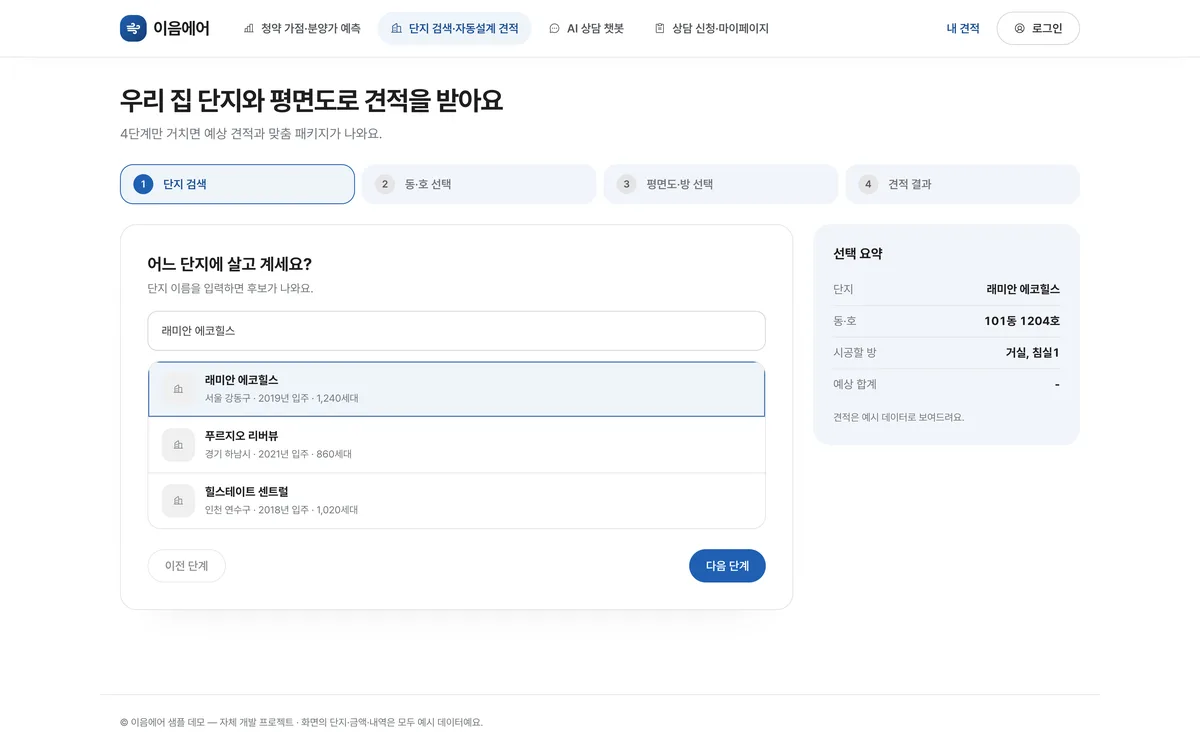Click the user icon in the 로그인 button
The width and height of the screenshot is (1200, 750).
[x=1020, y=29]
